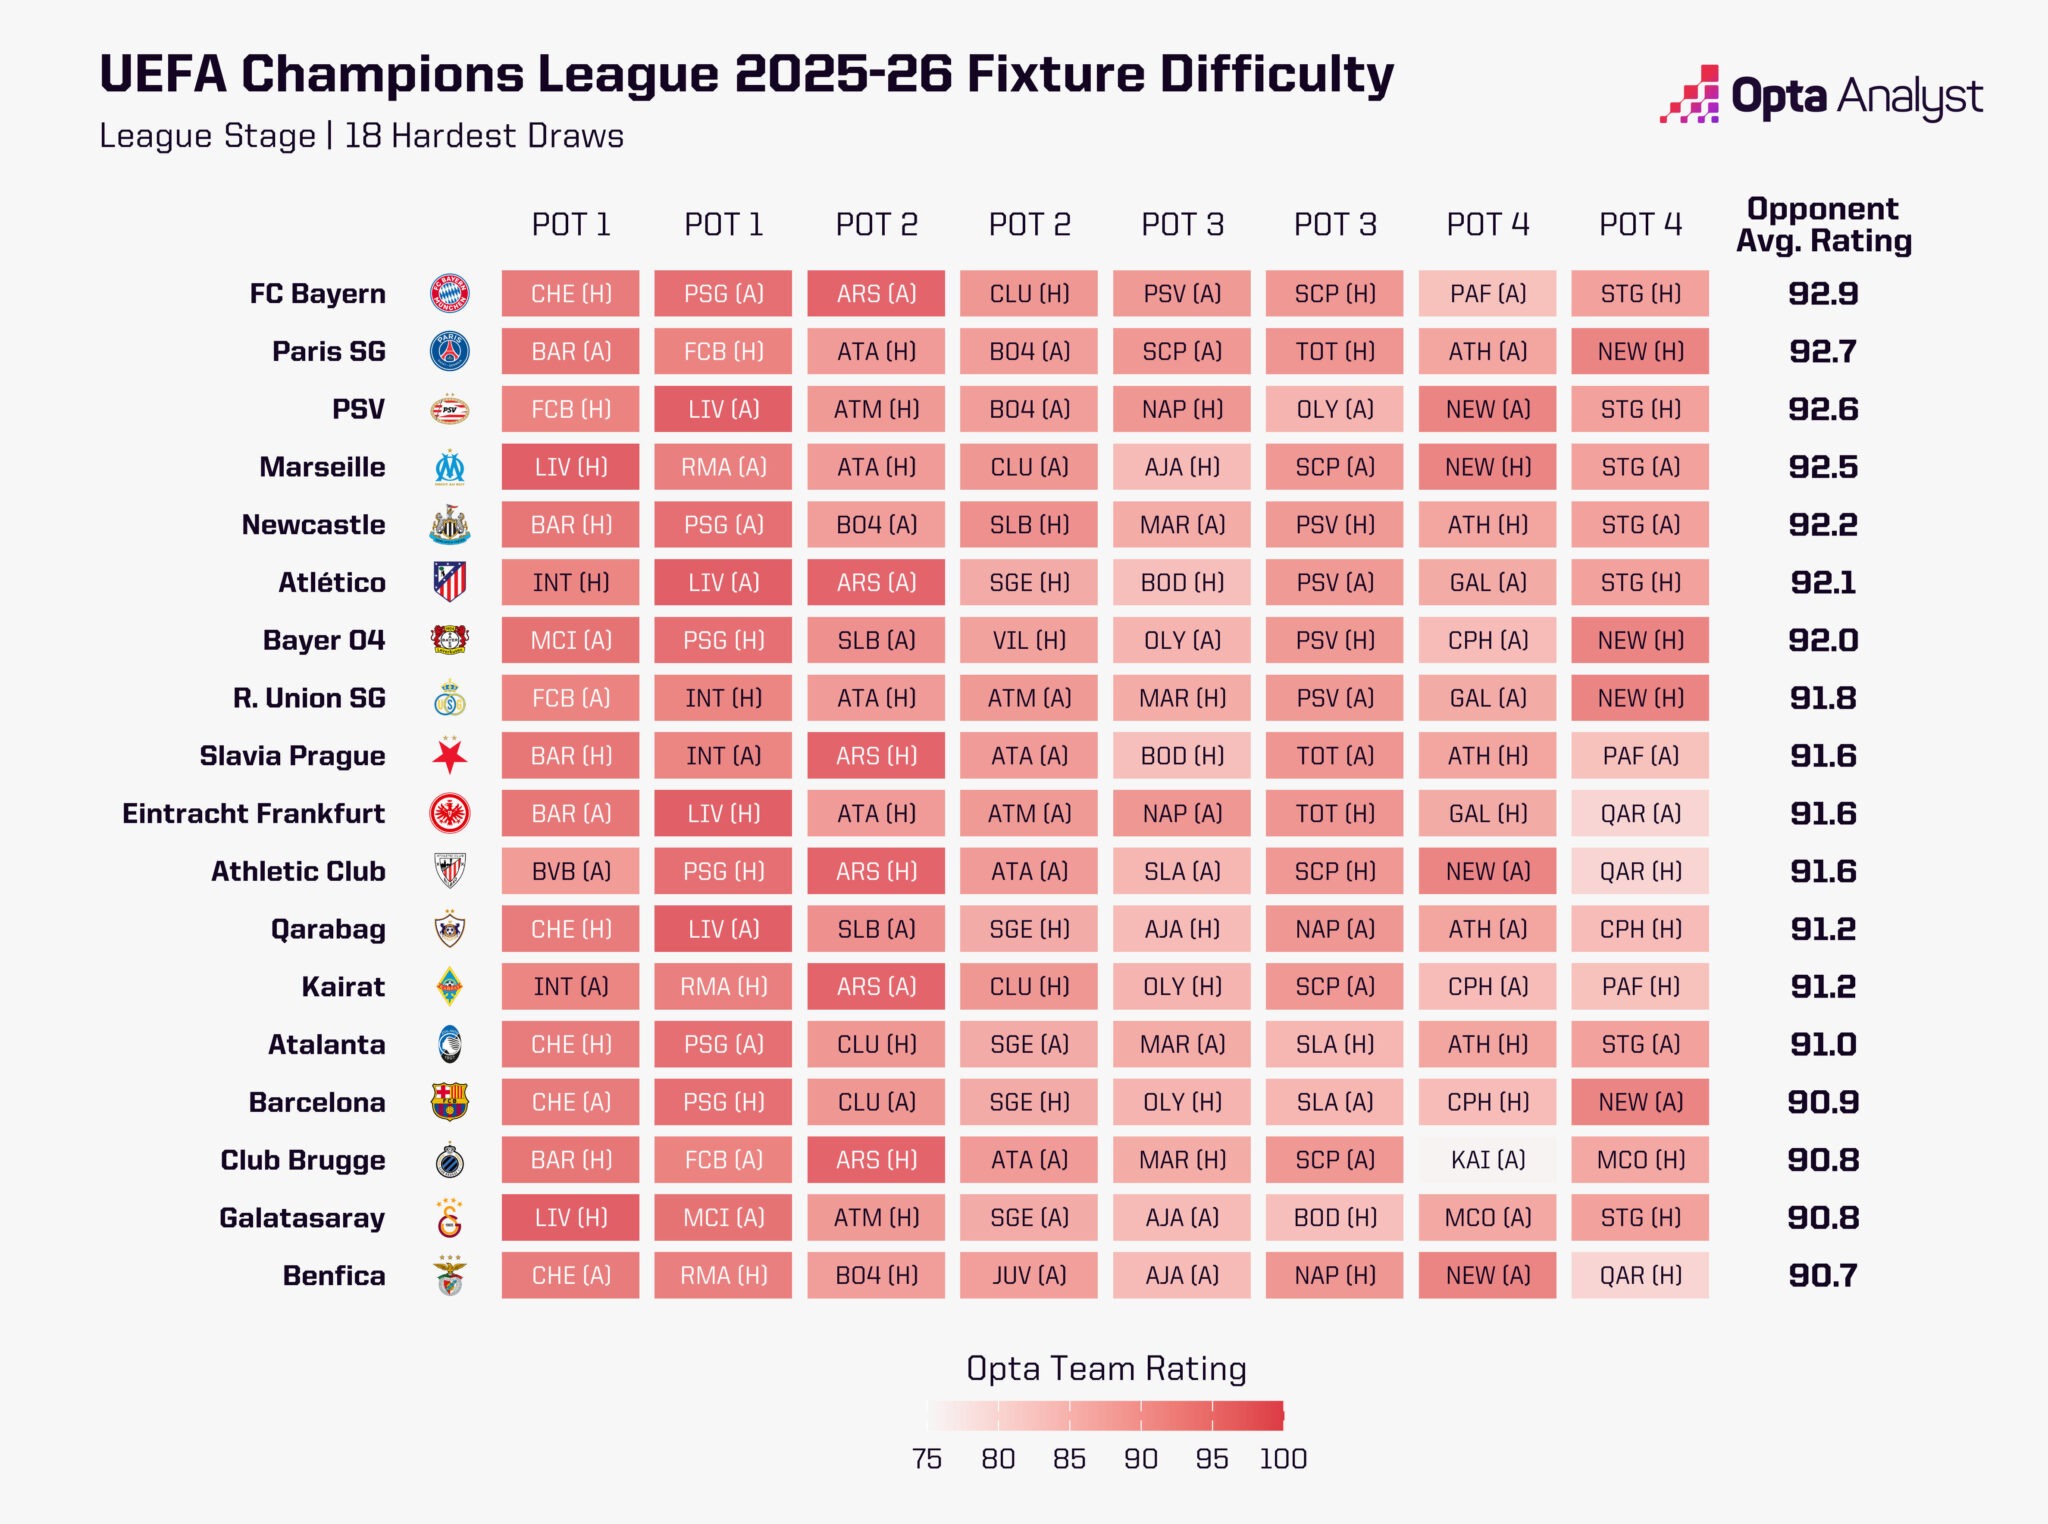The image size is (2048, 1524).
Task: Click the FC Bayern club crest
Action: [x=450, y=294]
